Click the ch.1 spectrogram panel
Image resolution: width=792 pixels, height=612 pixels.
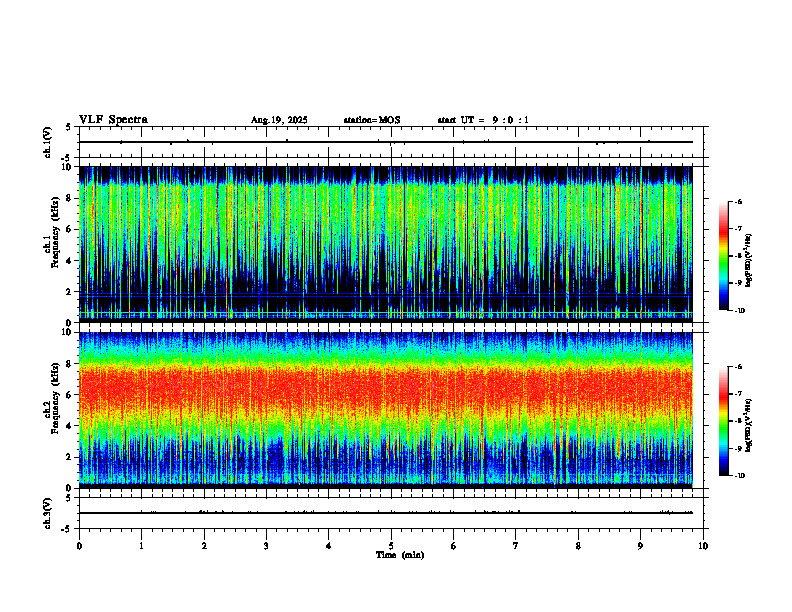(x=386, y=244)
